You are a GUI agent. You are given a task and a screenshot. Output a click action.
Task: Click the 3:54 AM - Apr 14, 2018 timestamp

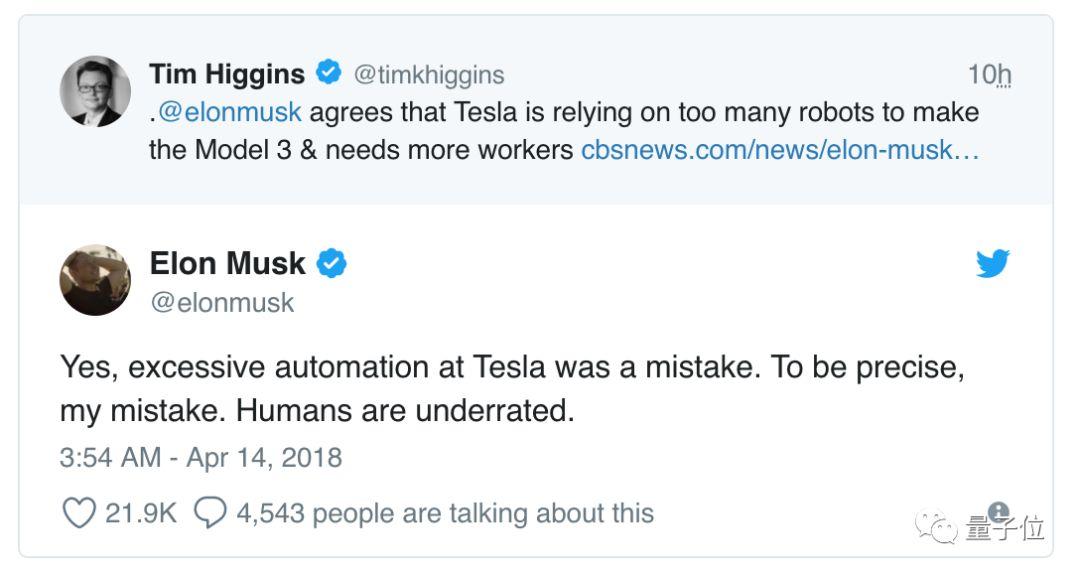(201, 458)
